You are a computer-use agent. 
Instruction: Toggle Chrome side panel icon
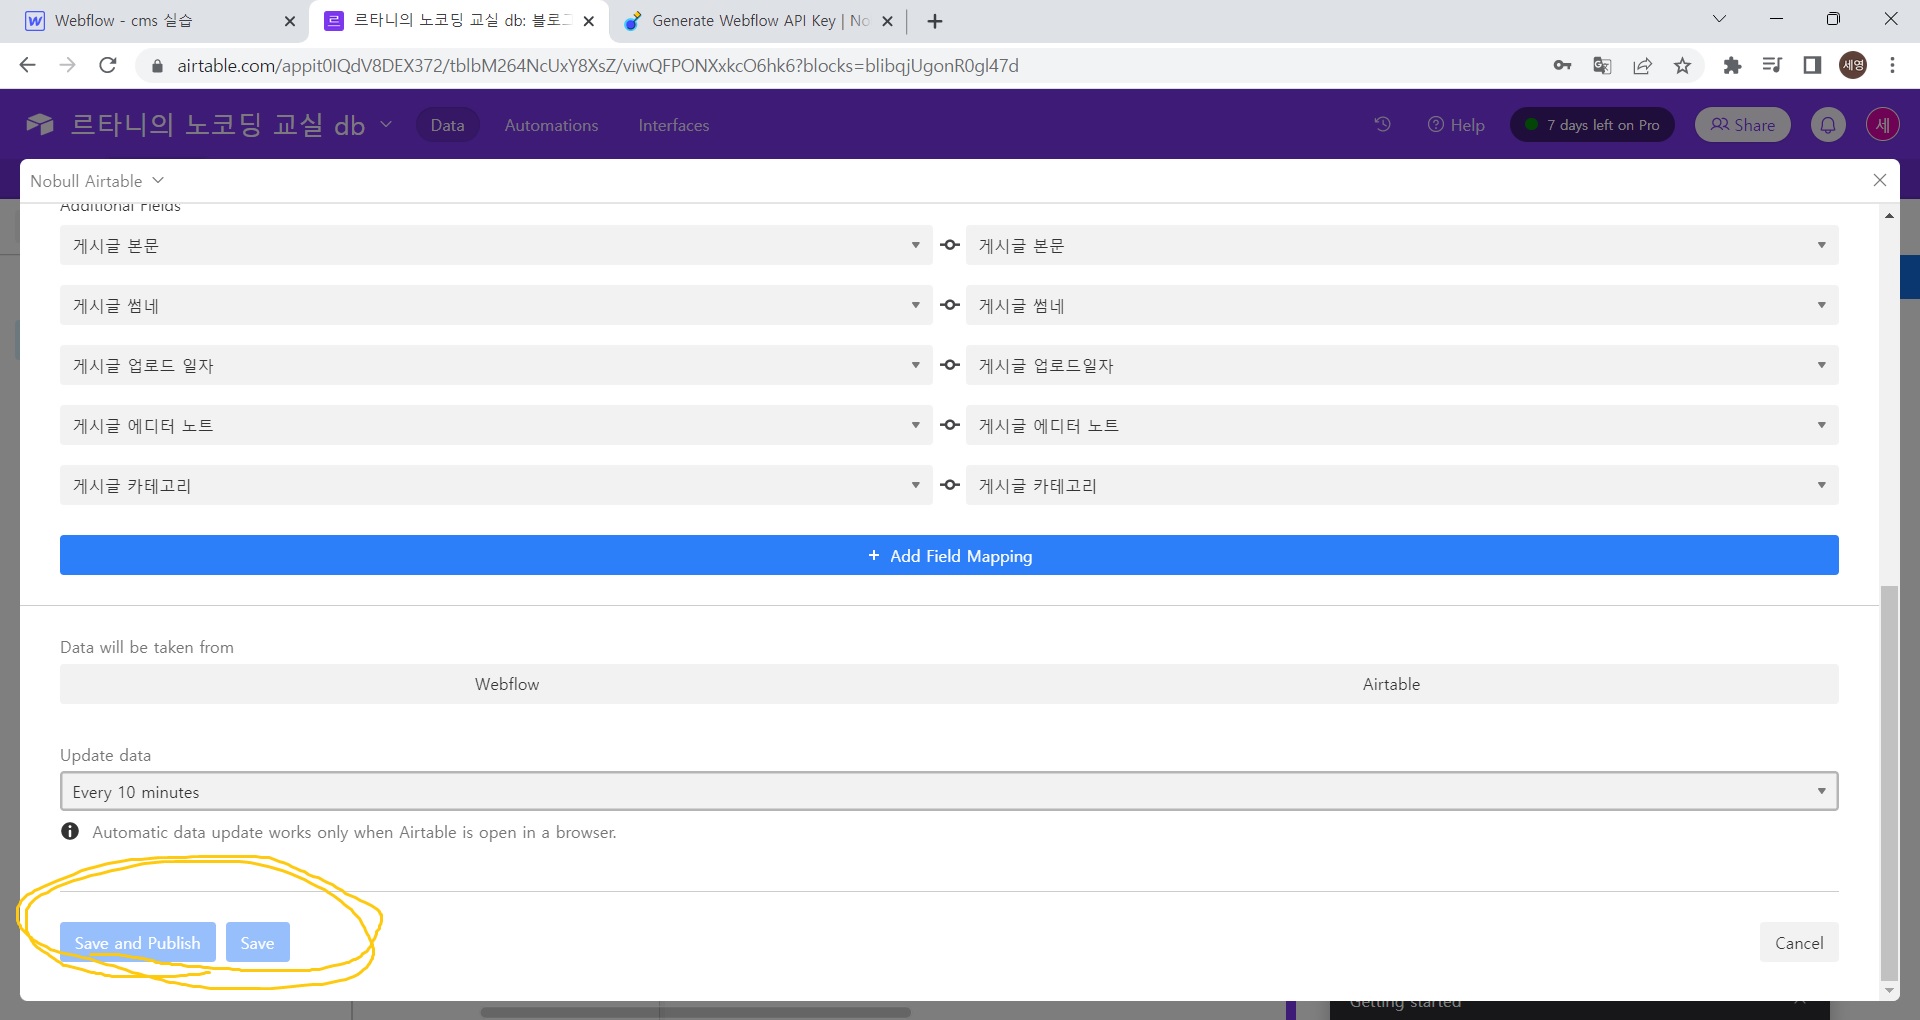tap(1812, 65)
